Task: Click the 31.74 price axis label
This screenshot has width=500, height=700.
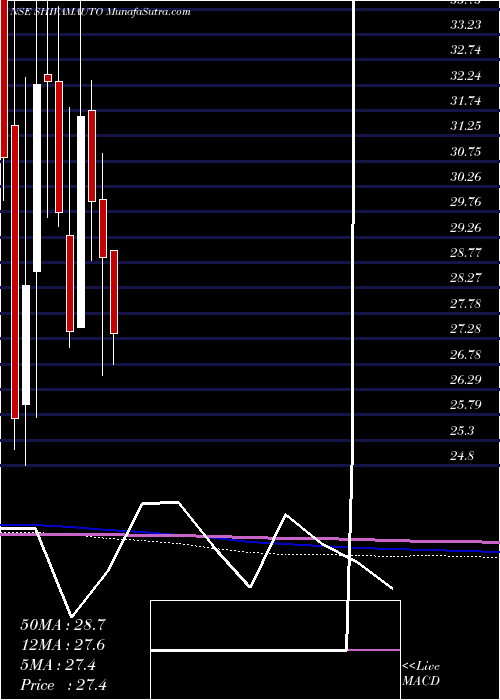Action: 465,101
